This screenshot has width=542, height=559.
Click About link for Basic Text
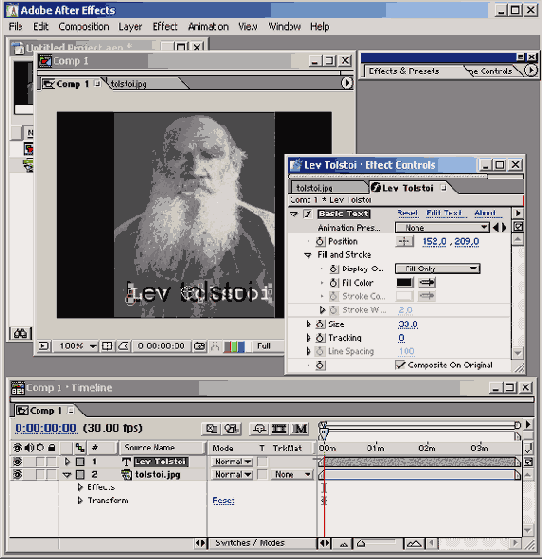[487, 213]
